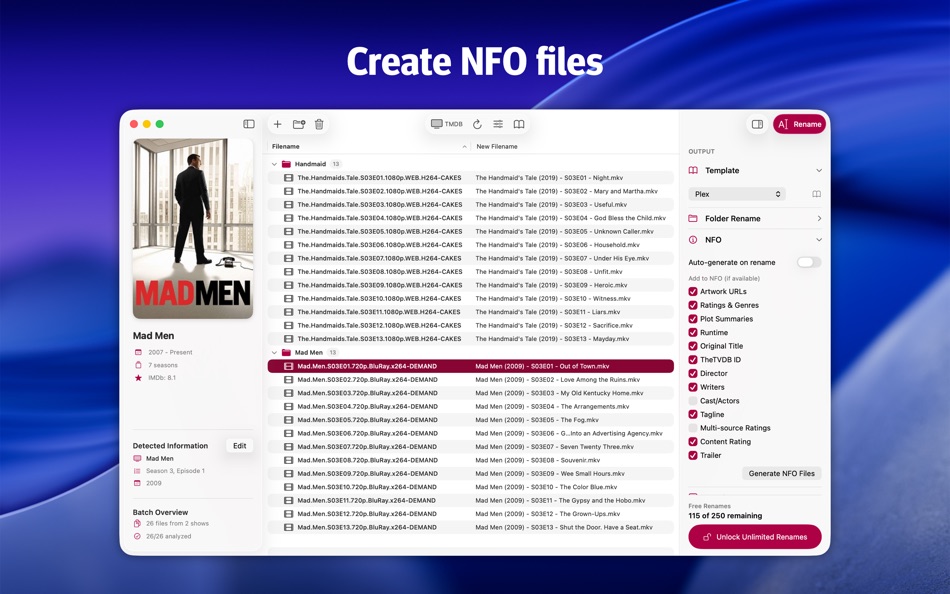Check the Cast/Actors checkbox

click(x=692, y=400)
